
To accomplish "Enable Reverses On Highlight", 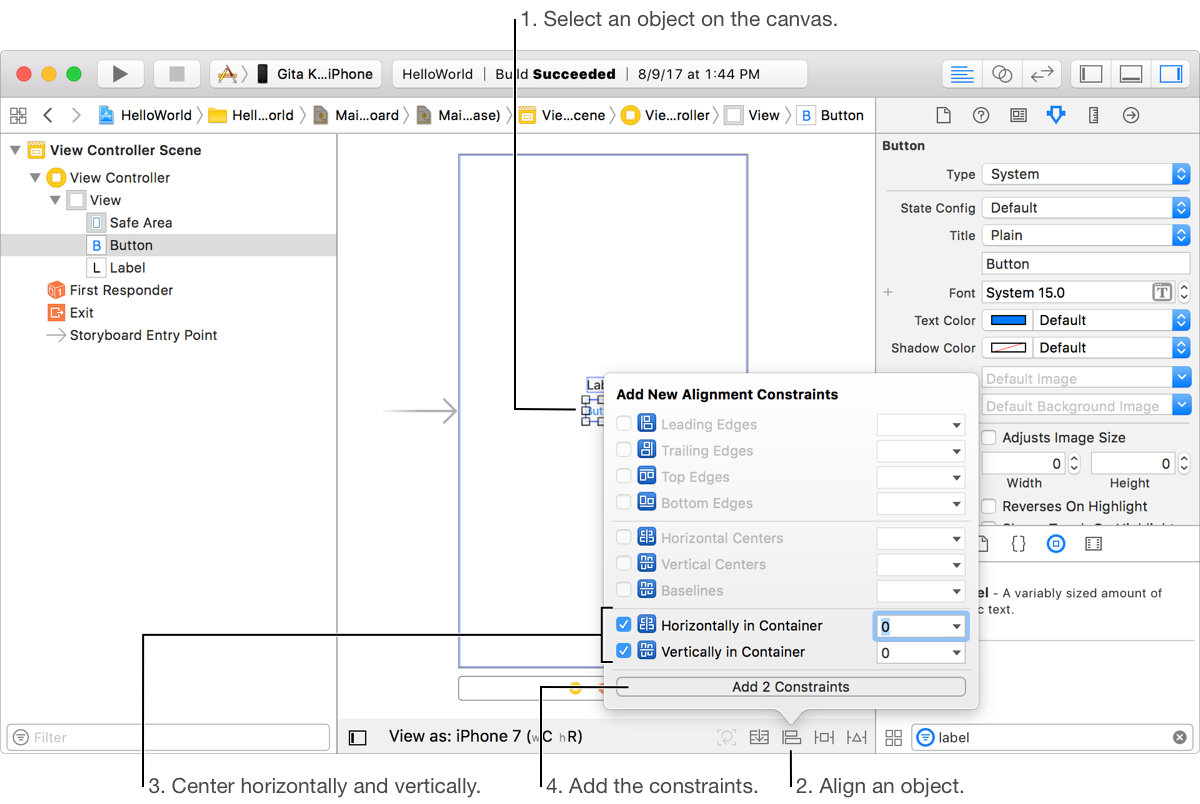I will (x=989, y=506).
